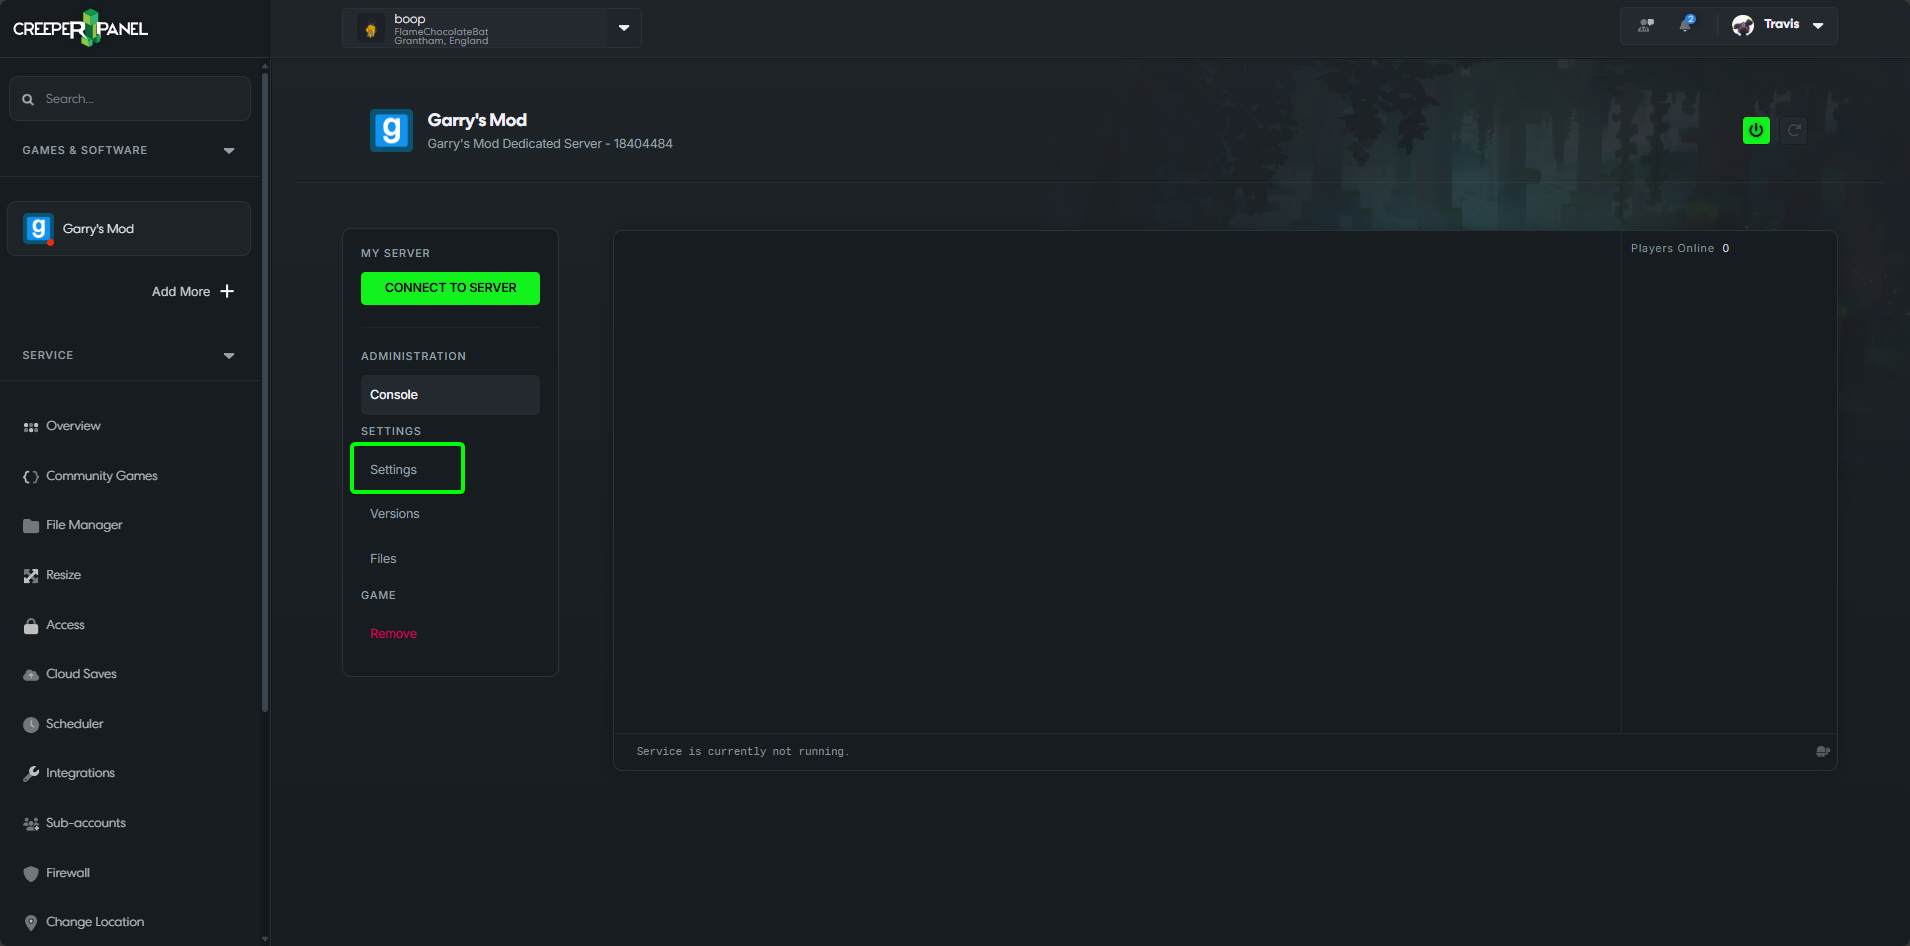The height and width of the screenshot is (946, 1910).
Task: Click Connect to Server button
Action: pyautogui.click(x=450, y=288)
